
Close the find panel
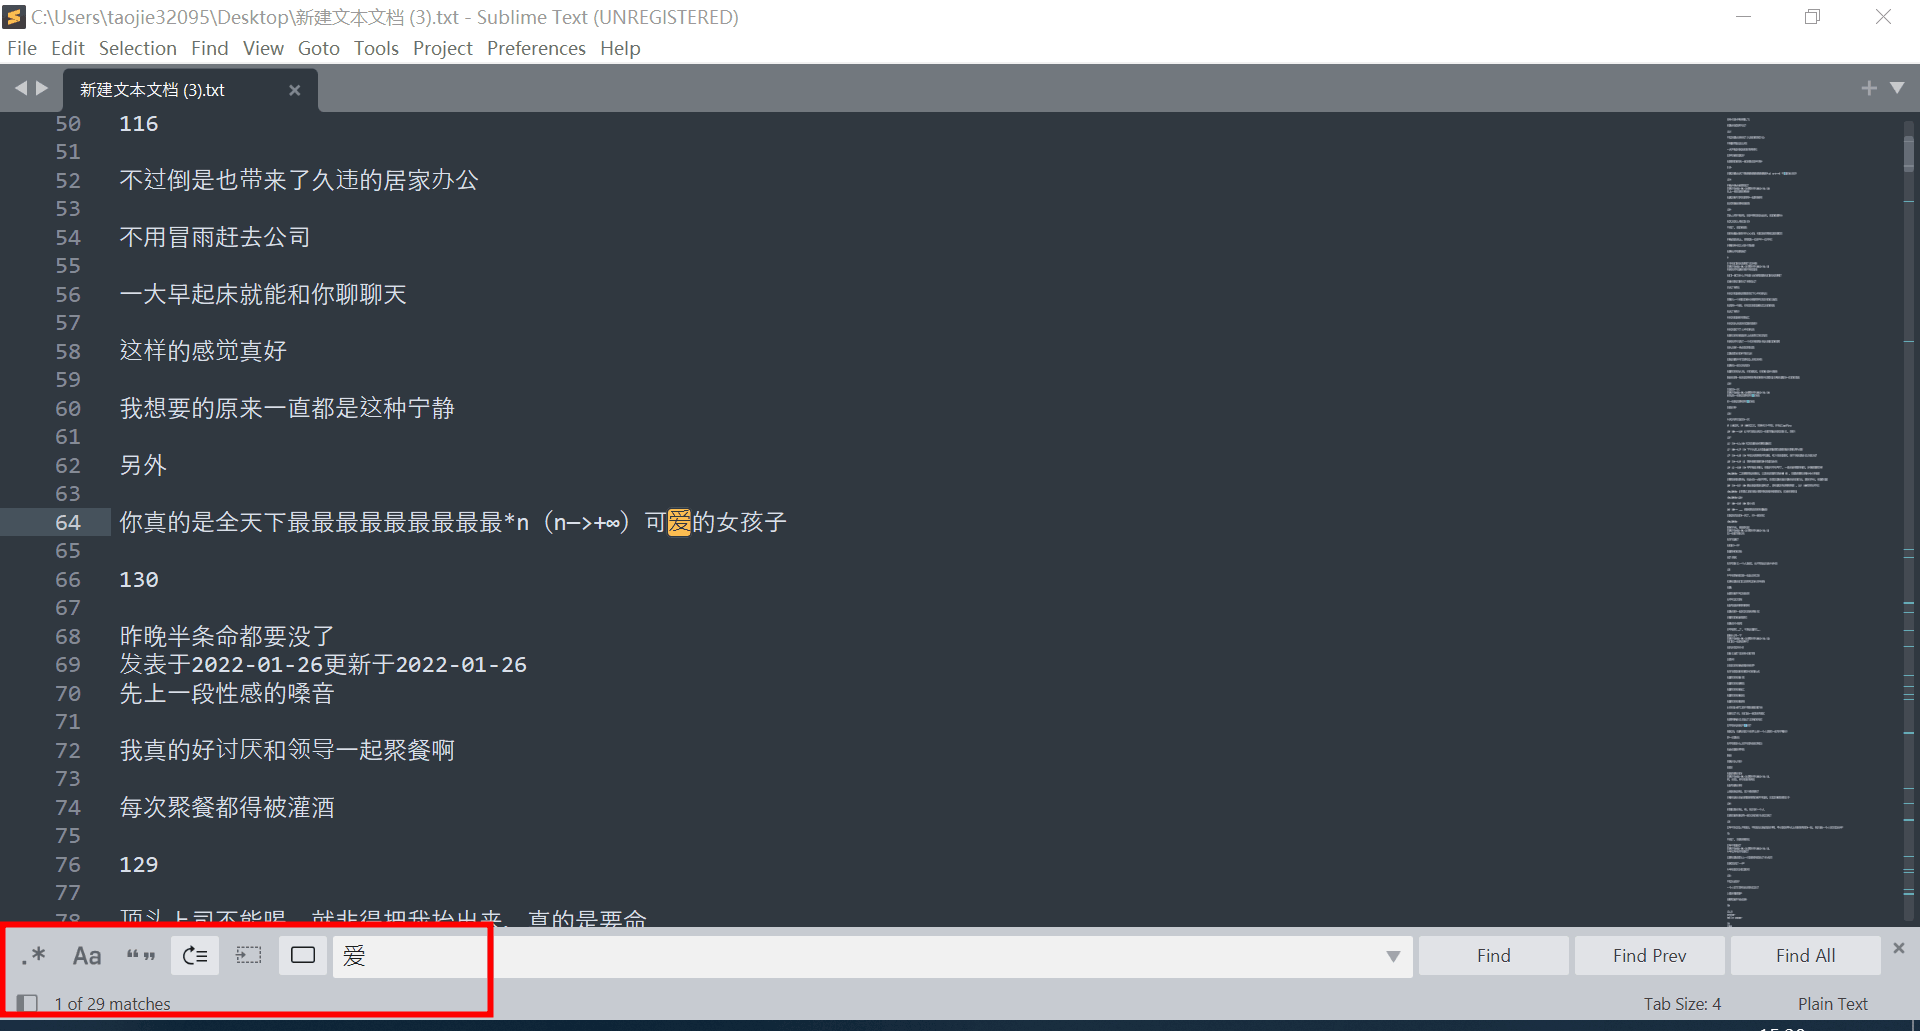[x=1899, y=948]
